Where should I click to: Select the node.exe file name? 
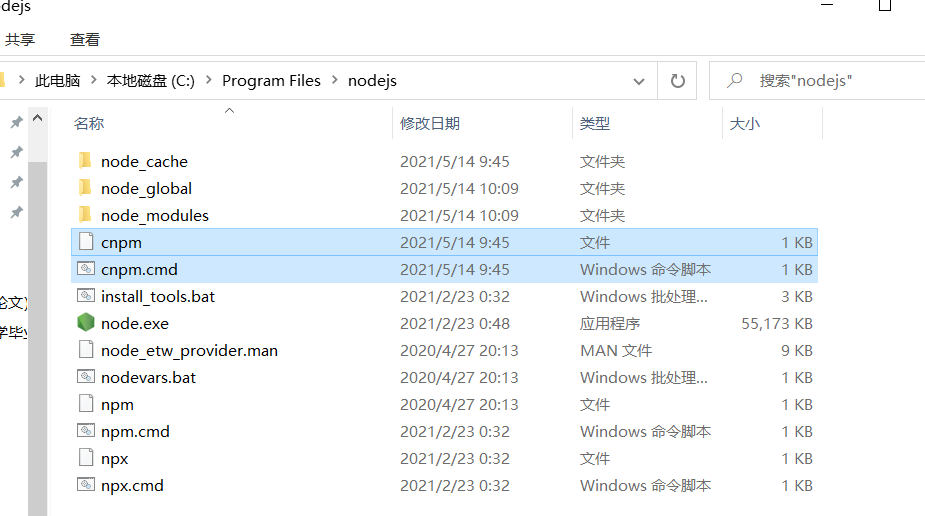tap(135, 324)
